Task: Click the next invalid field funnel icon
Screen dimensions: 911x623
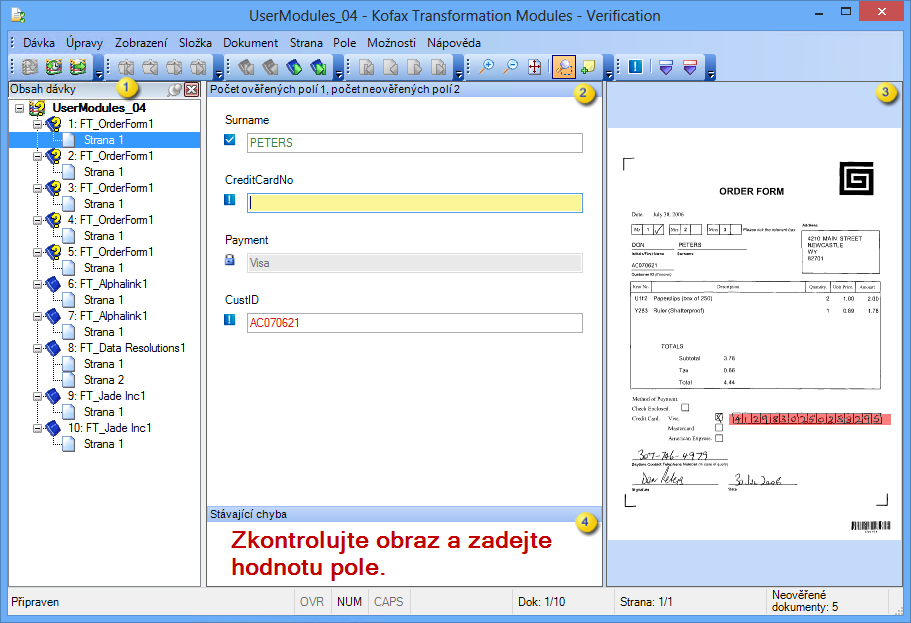Action: [x=665, y=67]
